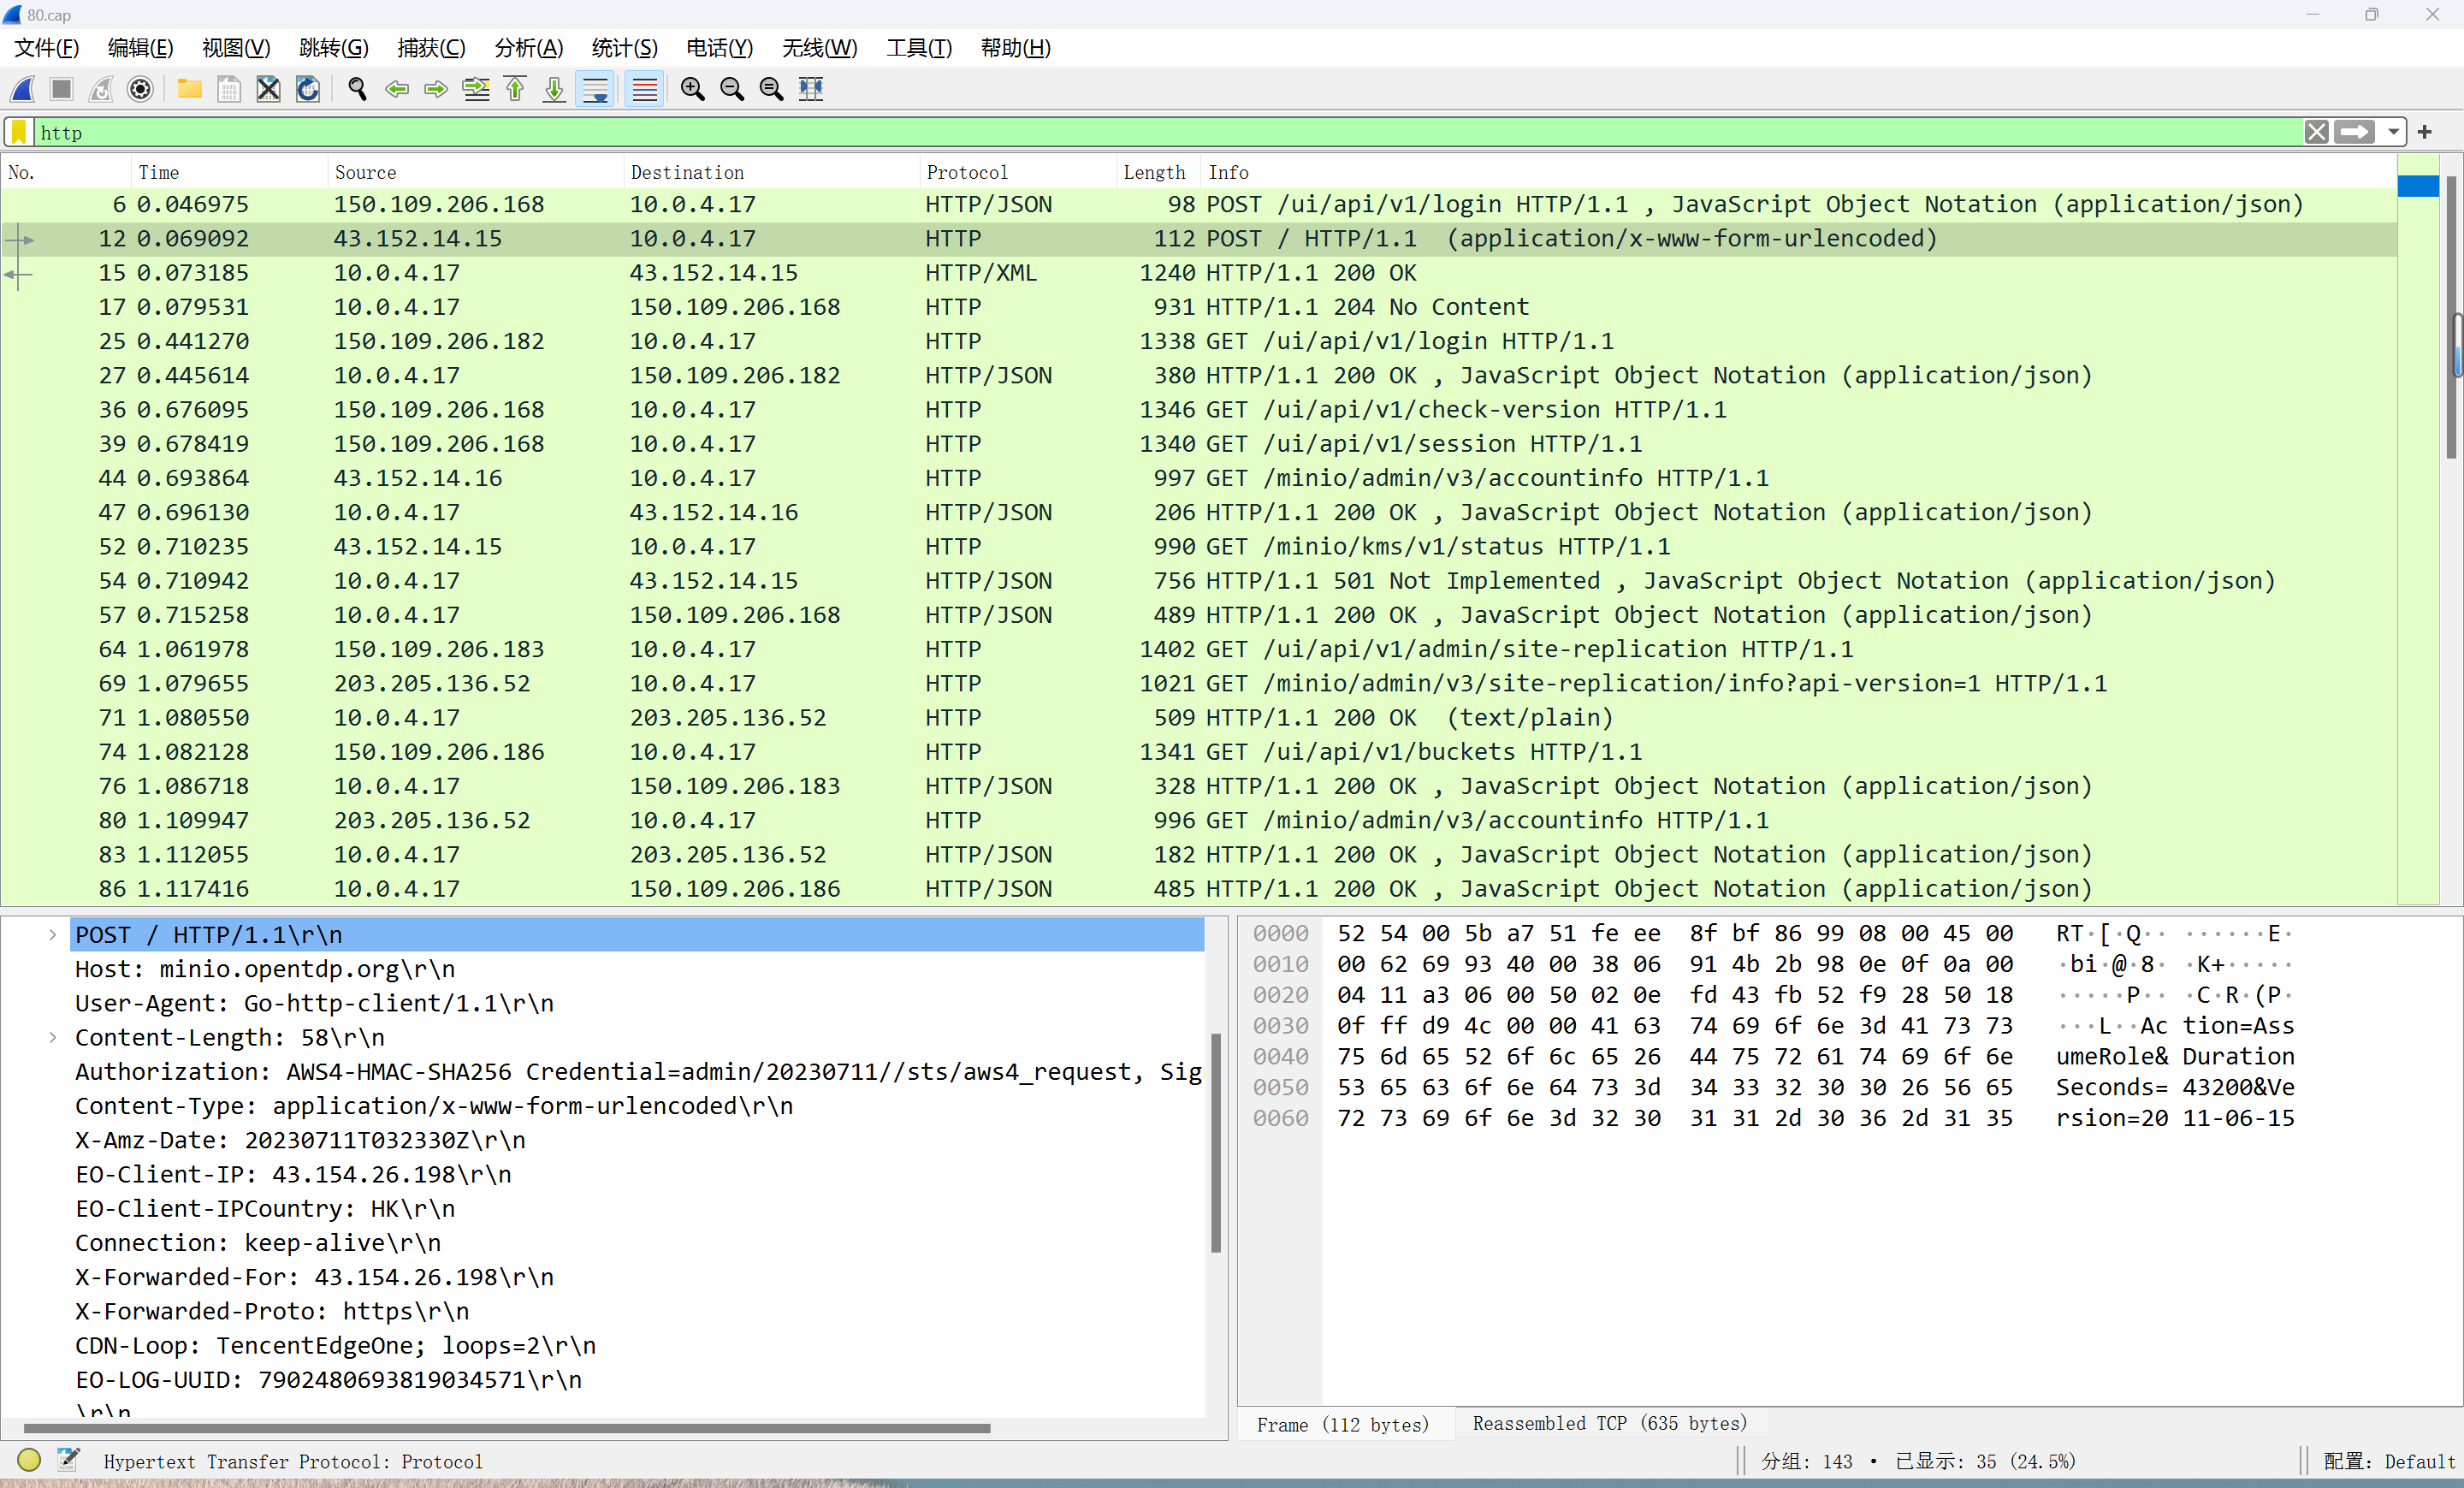Open capture options gear icon

point(141,89)
